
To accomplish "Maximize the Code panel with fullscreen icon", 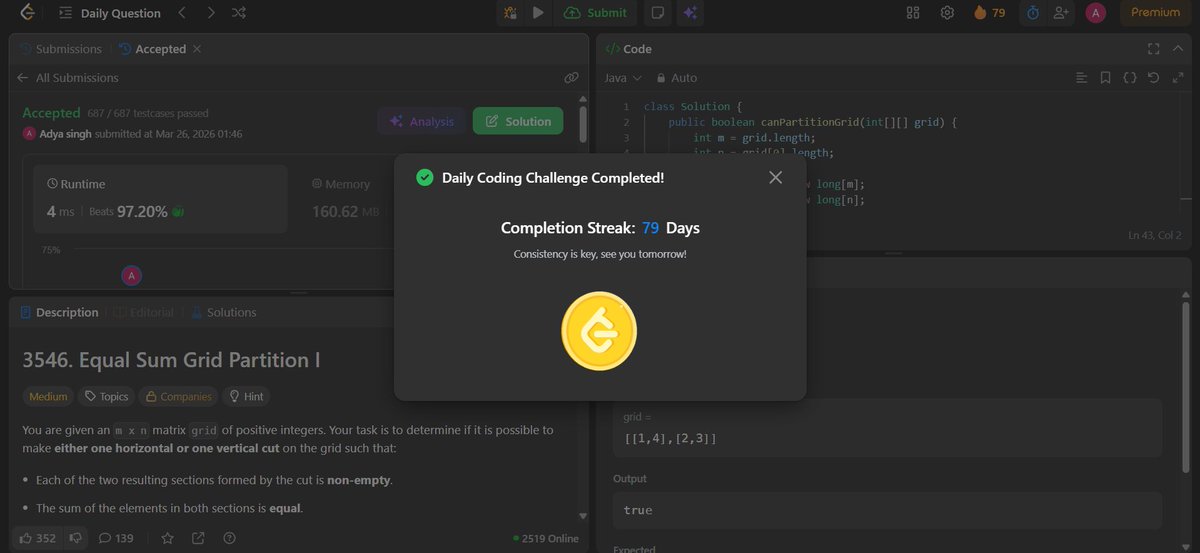I will [1153, 49].
